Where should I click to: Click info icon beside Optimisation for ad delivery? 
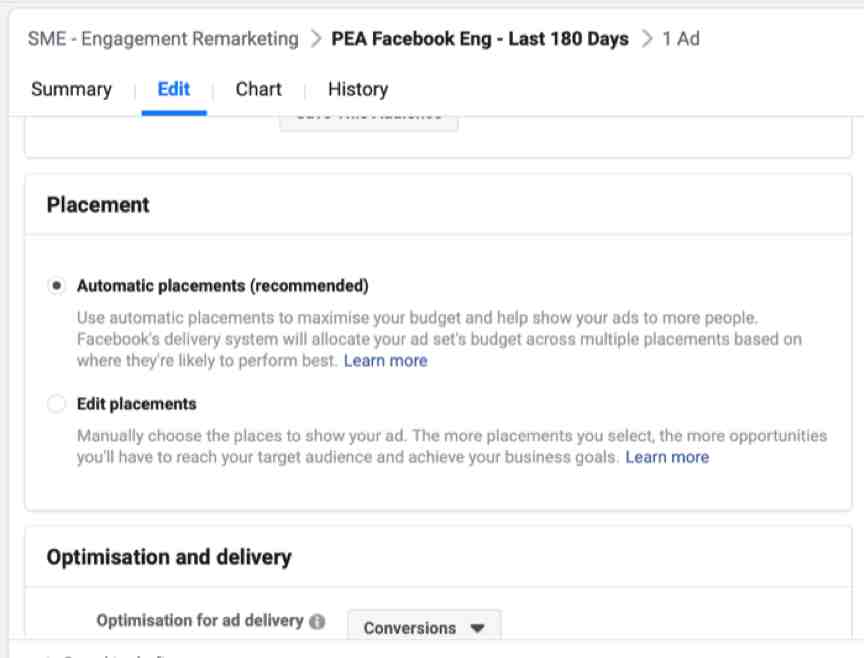(317, 622)
